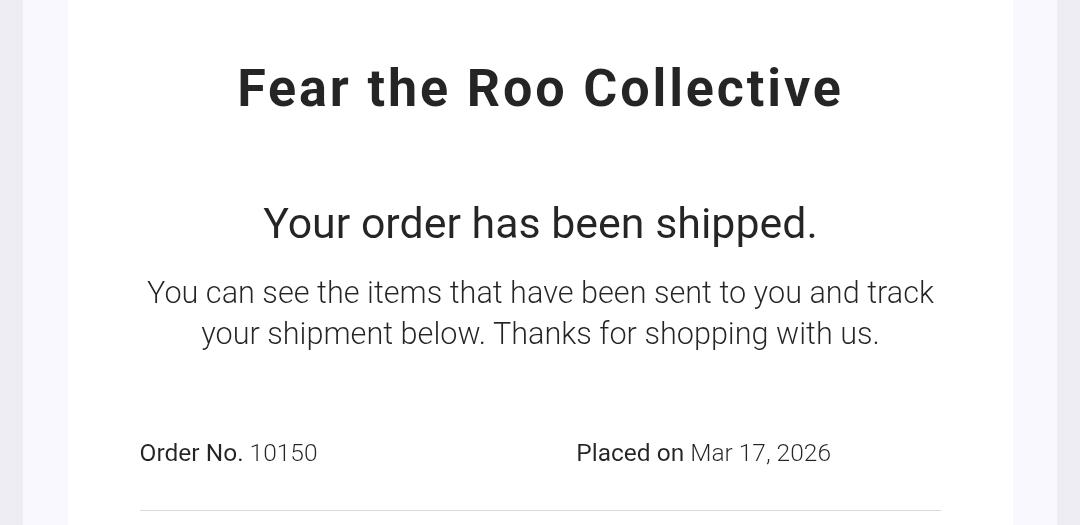Click the "your shipment below" phrase
The width and height of the screenshot is (1080, 525).
pos(342,333)
